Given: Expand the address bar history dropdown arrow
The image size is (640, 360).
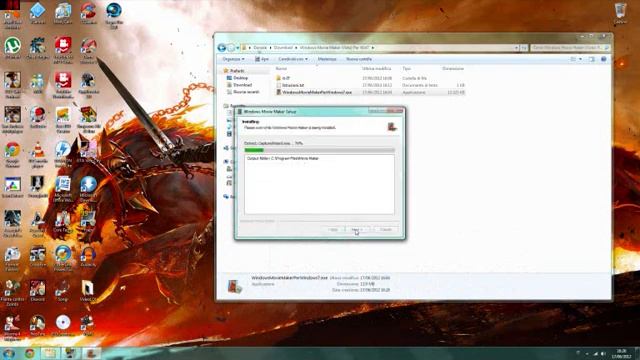Looking at the screenshot, I should 516,48.
